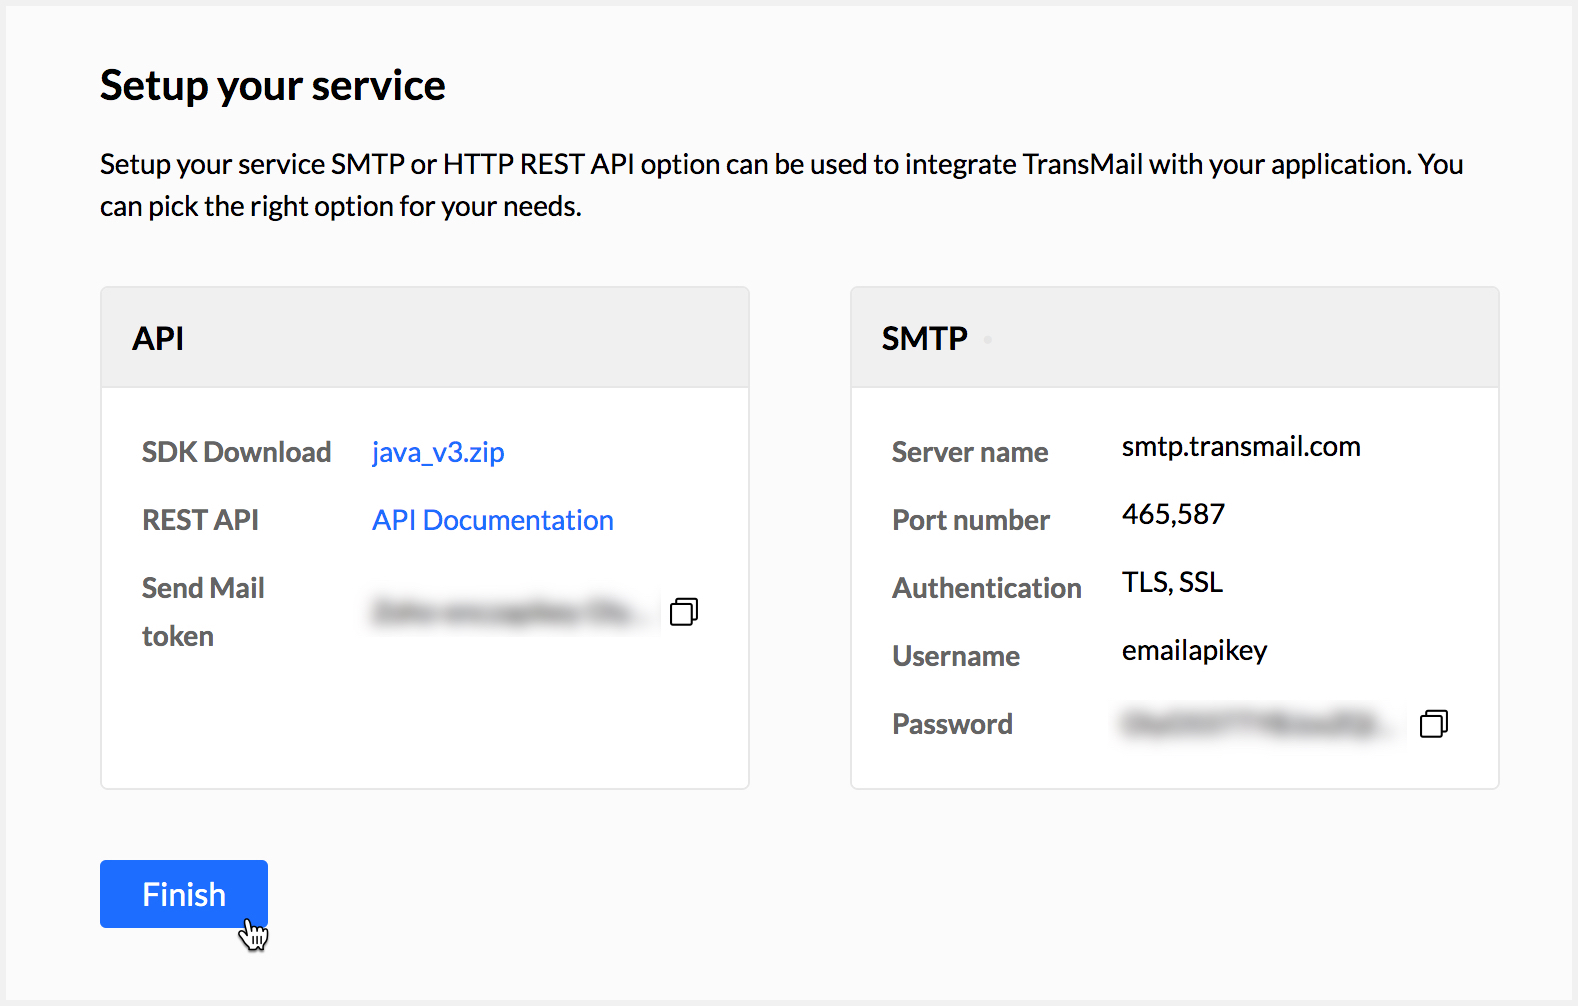This screenshot has width=1578, height=1006.
Task: Copy the SMTP password
Action: pyautogui.click(x=1434, y=723)
